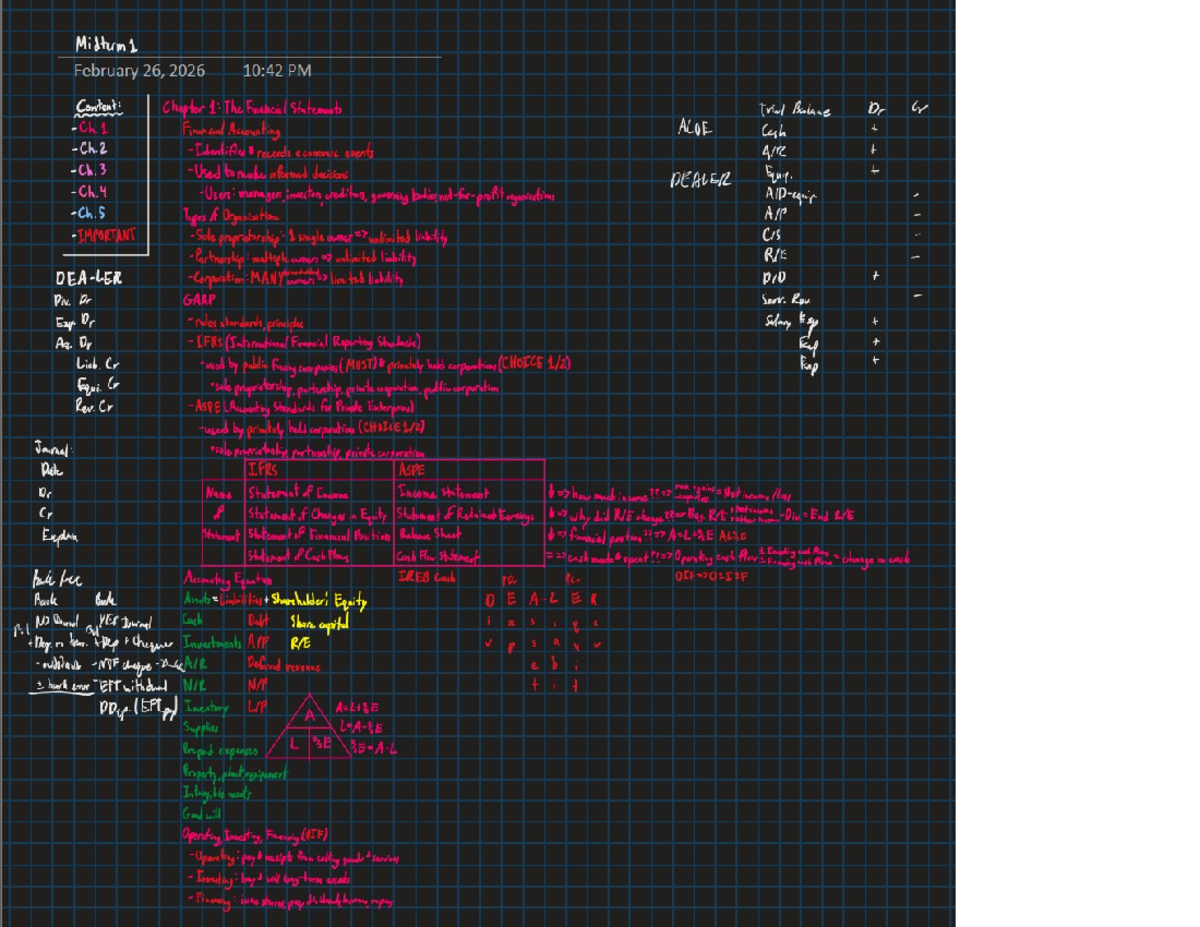Click the "IFRS" table column header

point(262,470)
